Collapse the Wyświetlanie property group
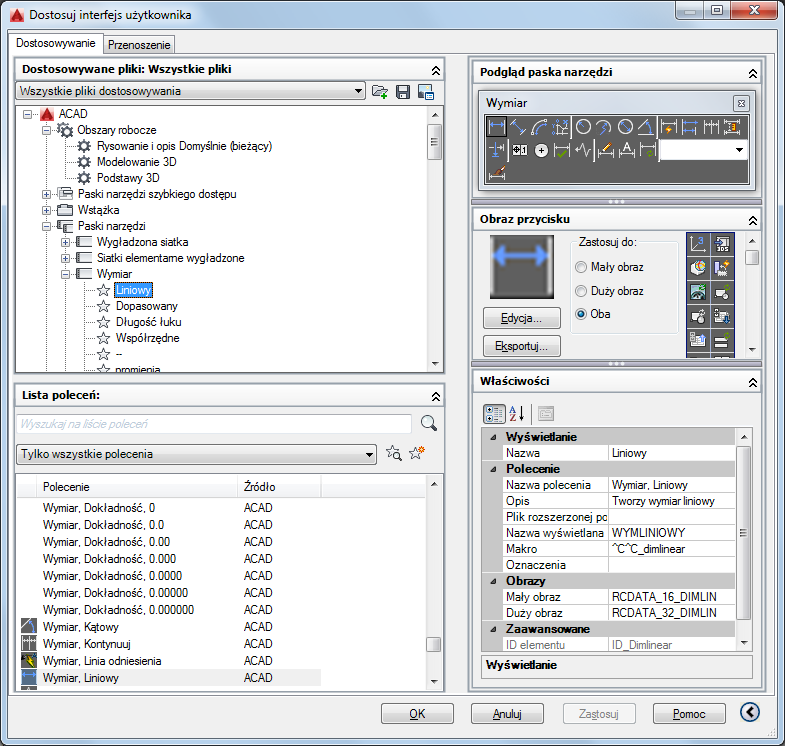The width and height of the screenshot is (785, 746). point(494,437)
